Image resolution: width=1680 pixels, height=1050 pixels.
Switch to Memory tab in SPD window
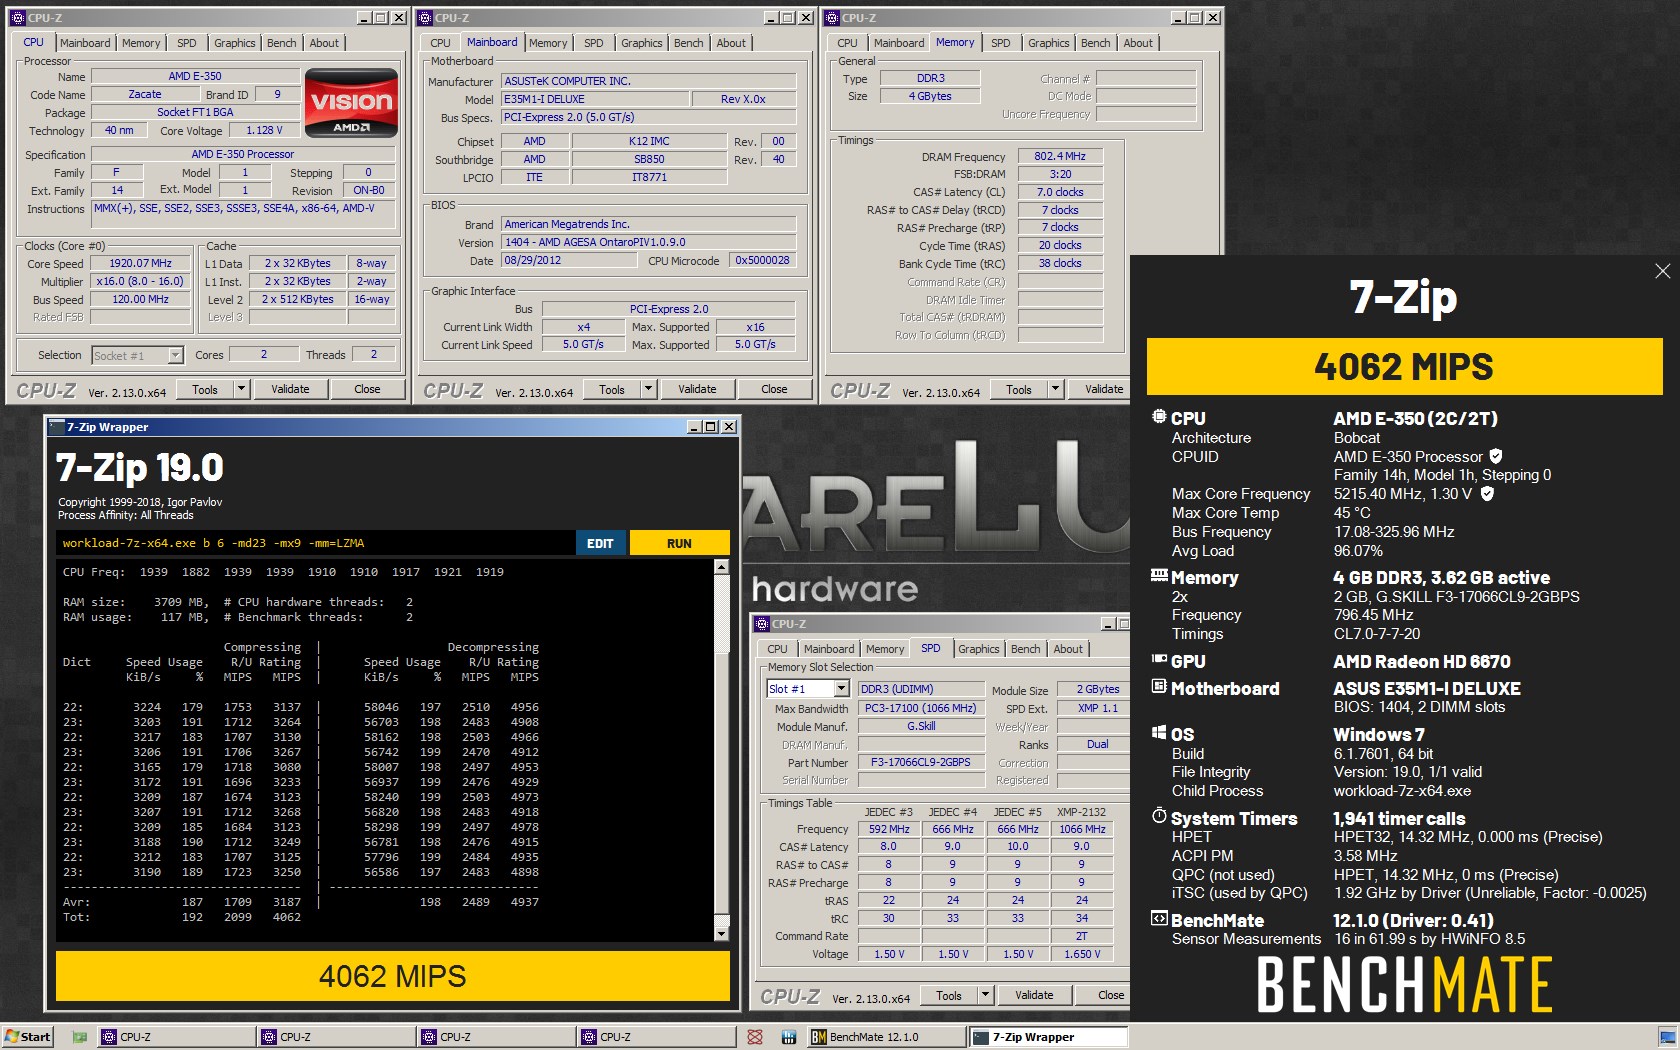click(x=885, y=649)
